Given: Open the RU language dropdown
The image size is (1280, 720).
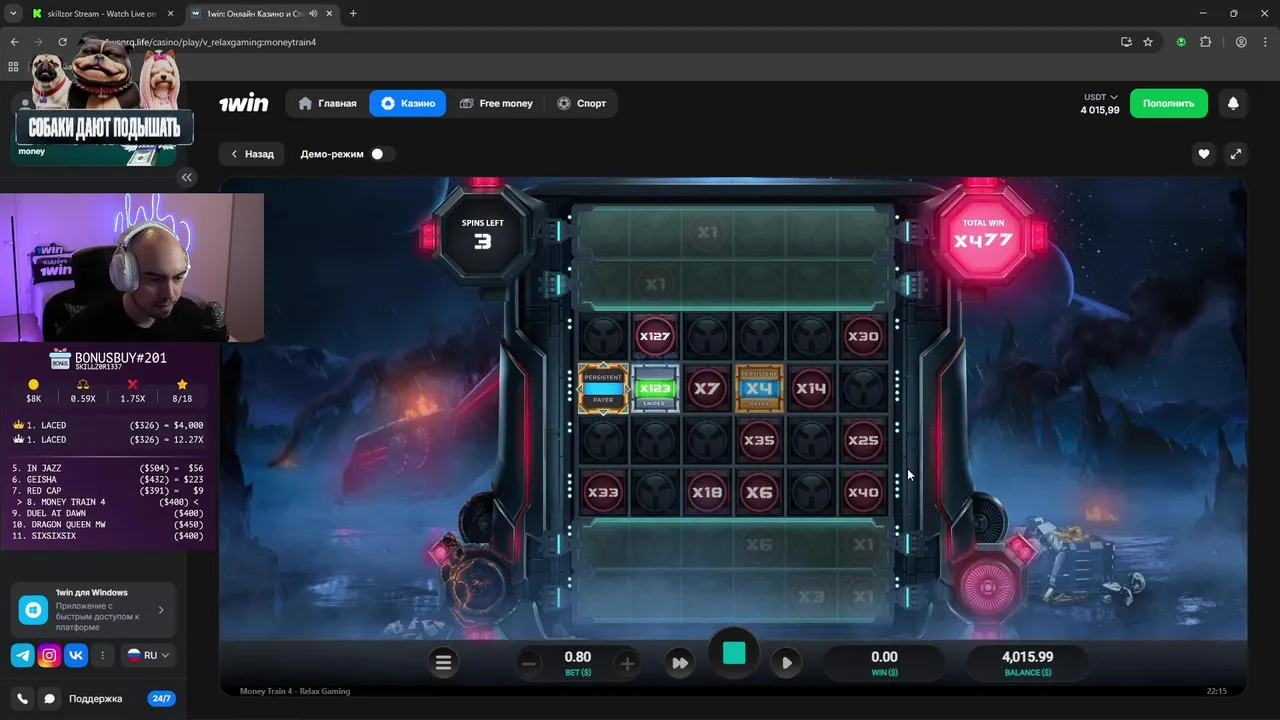Looking at the screenshot, I should click(148, 655).
